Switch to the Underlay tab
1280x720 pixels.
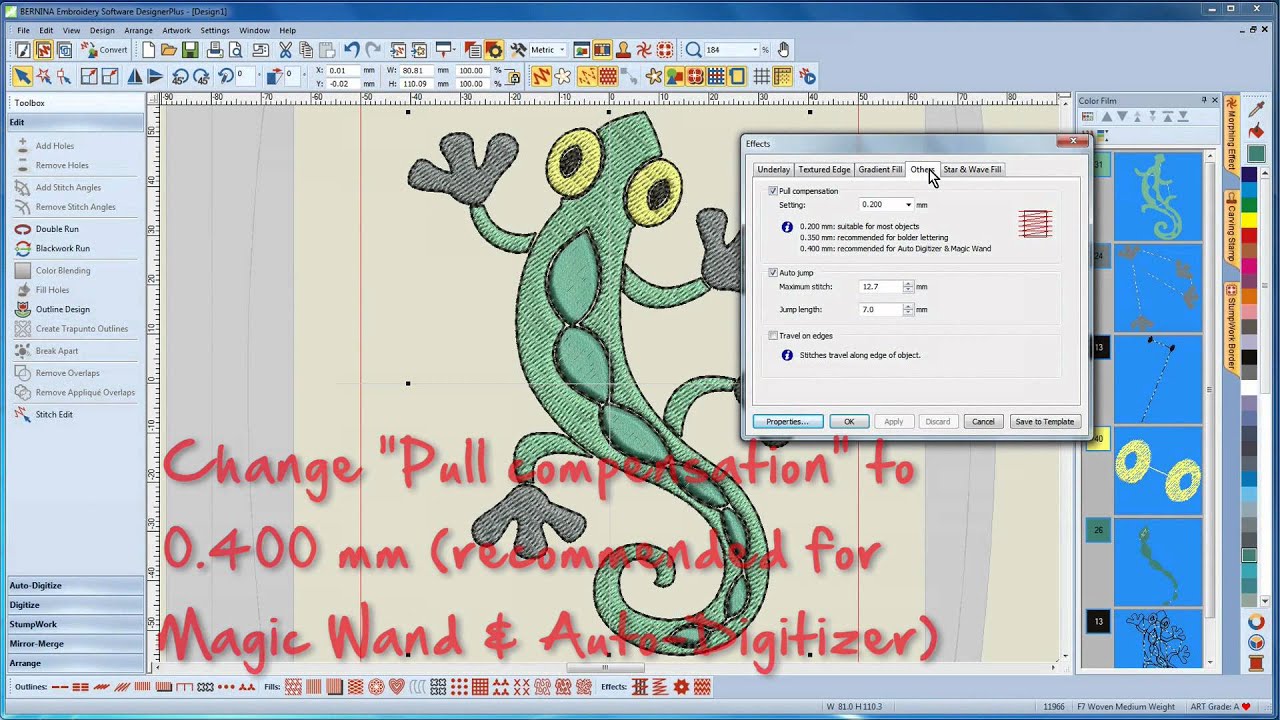(x=773, y=170)
